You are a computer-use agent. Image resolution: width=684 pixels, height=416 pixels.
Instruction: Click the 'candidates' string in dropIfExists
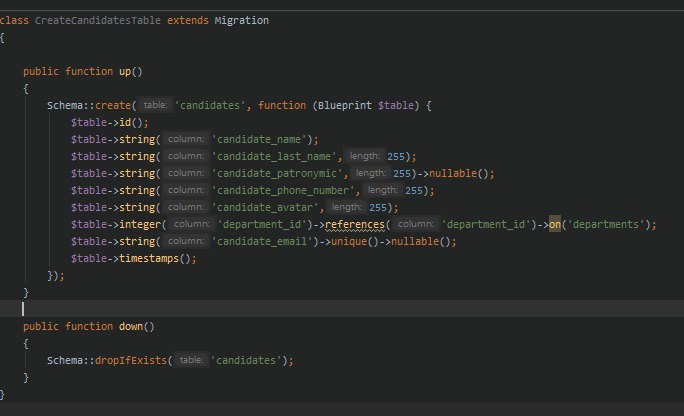click(x=246, y=361)
